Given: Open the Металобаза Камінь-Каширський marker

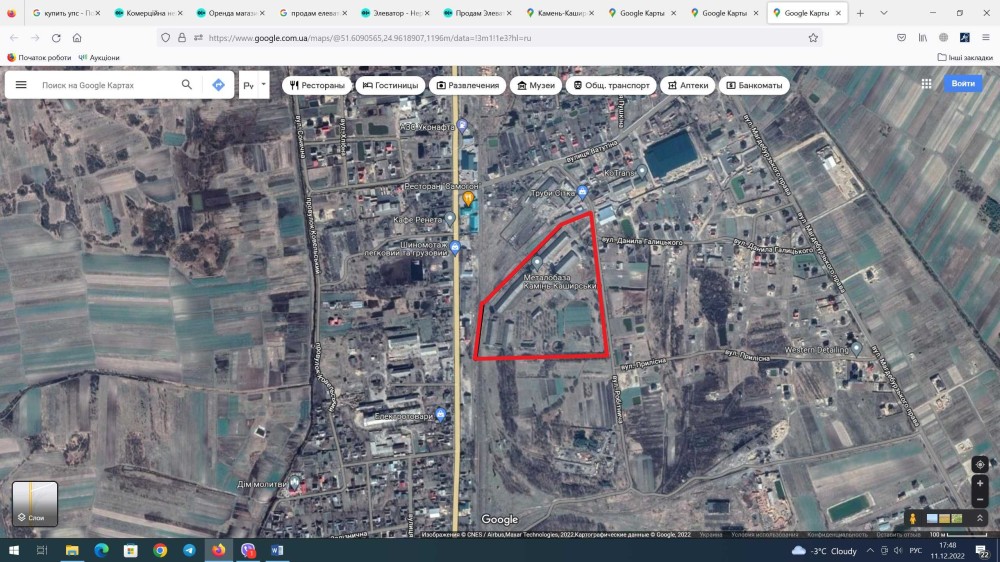Looking at the screenshot, I should (x=537, y=262).
